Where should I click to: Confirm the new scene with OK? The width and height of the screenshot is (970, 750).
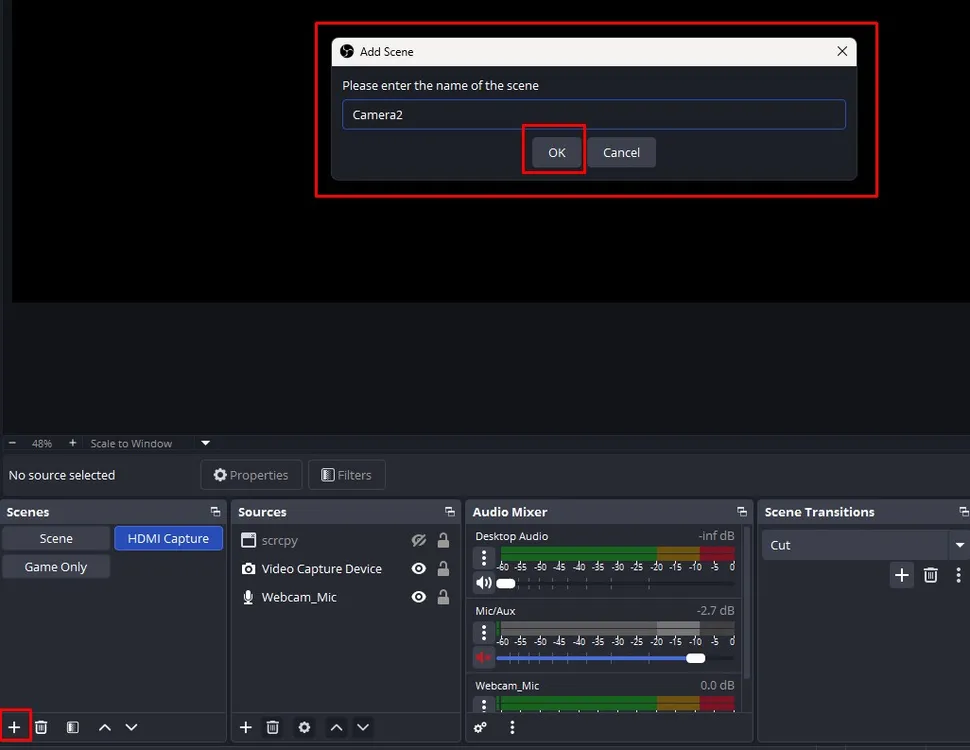(x=556, y=152)
